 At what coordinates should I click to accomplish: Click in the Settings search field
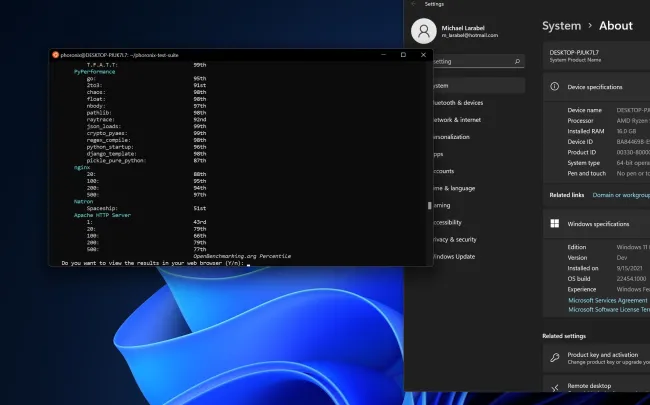pyautogui.click(x=479, y=61)
